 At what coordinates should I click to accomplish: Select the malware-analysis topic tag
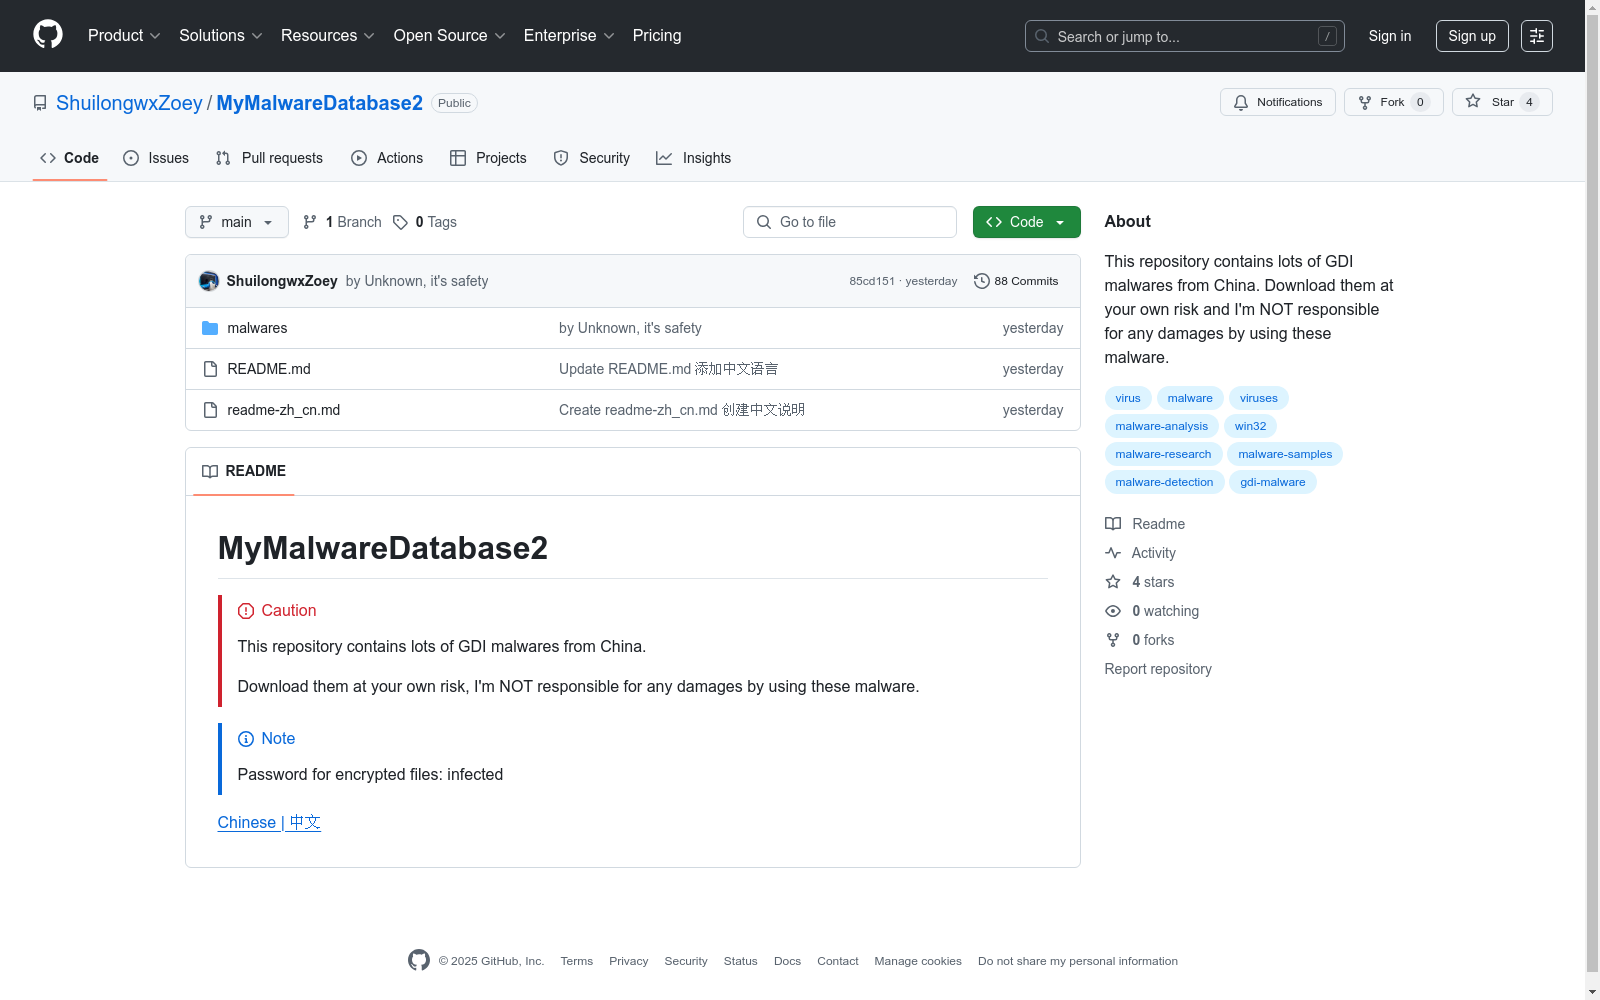click(1162, 426)
